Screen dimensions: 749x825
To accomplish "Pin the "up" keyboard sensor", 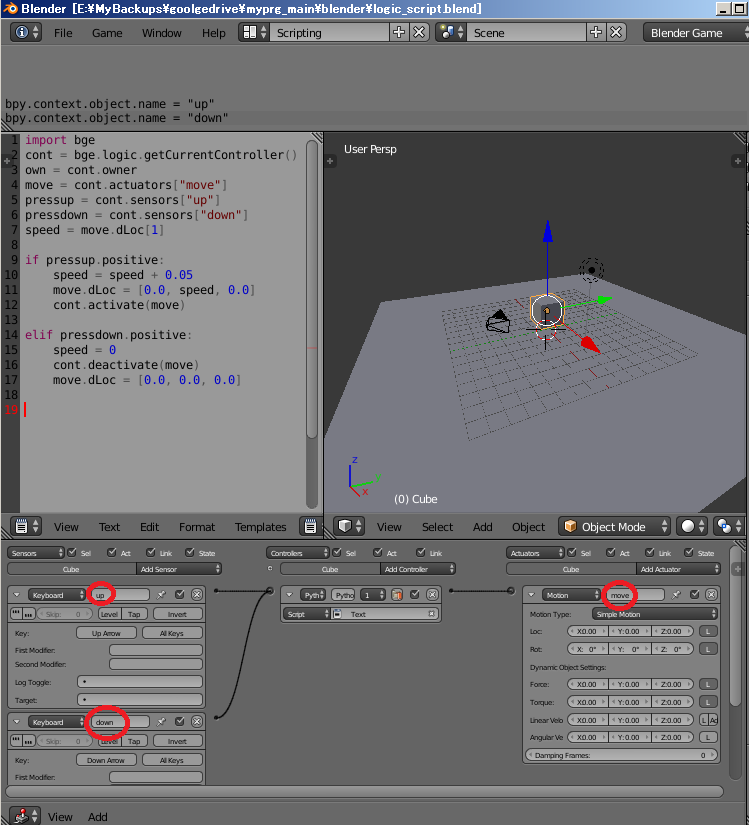I will [x=161, y=595].
